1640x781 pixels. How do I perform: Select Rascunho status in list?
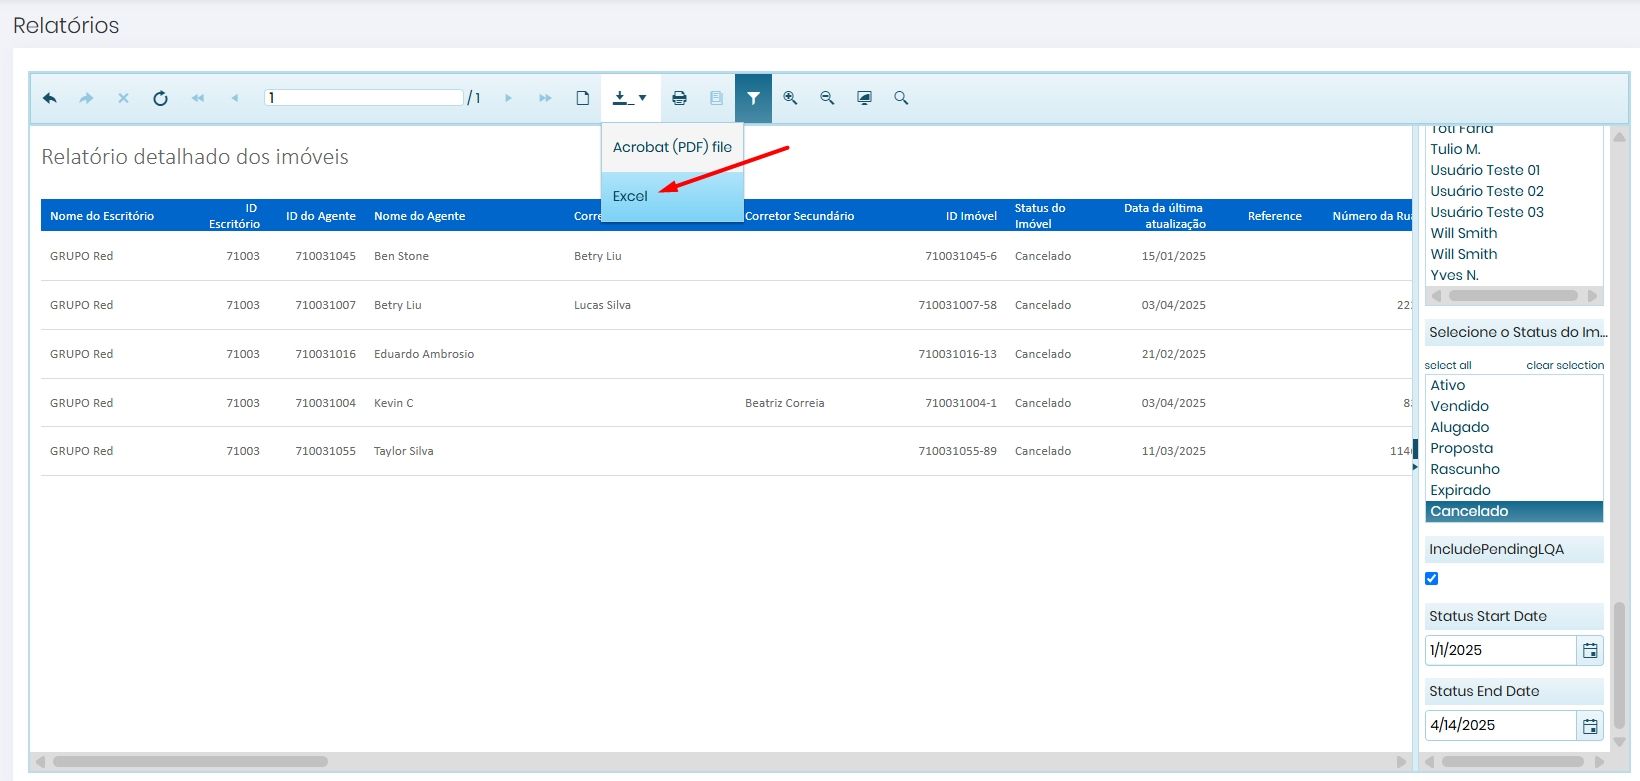click(1514, 469)
